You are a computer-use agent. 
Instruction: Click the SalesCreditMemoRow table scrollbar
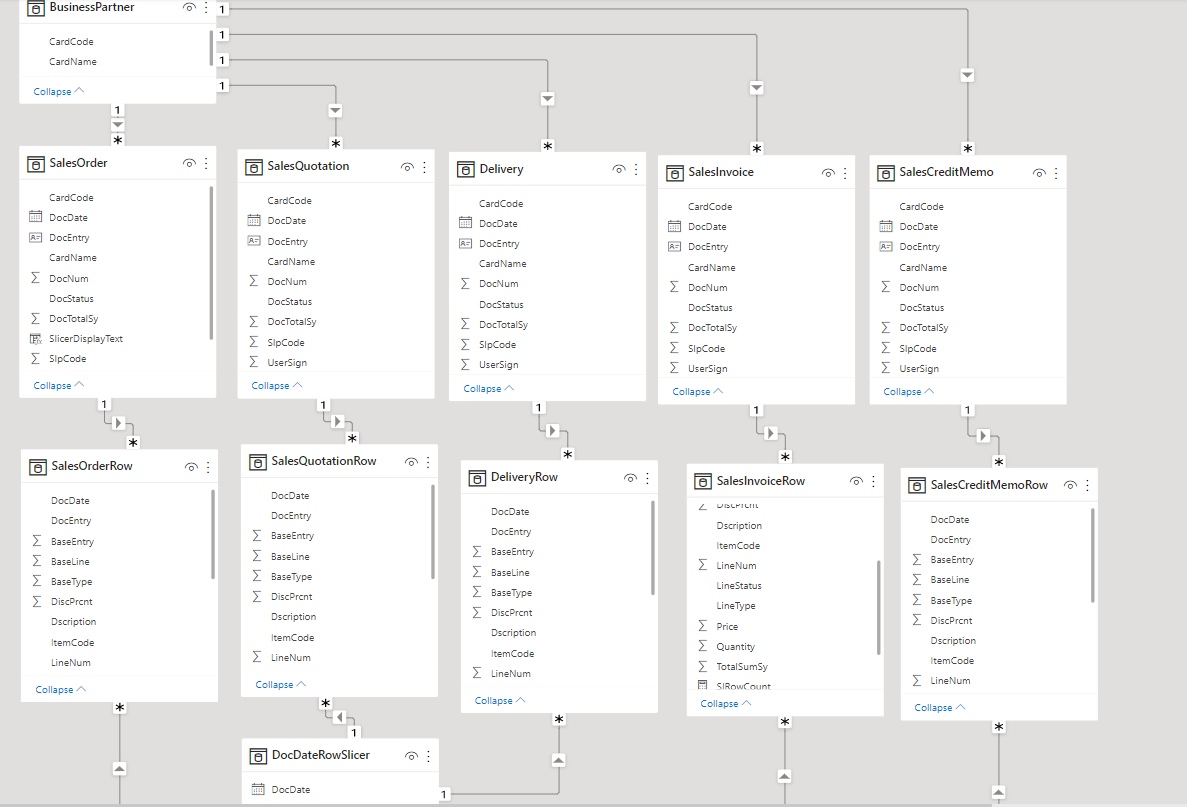click(1092, 556)
